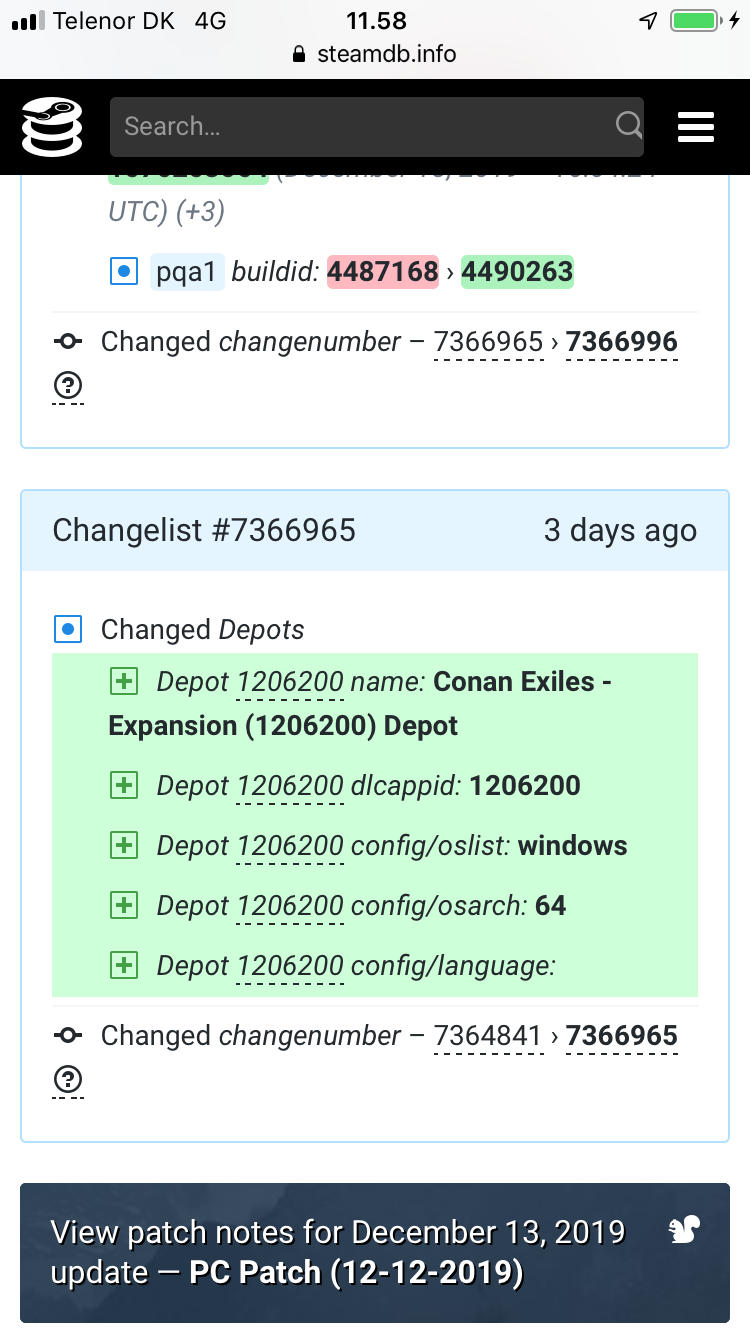View patch notes for December 13, 2019
This screenshot has height=1334, width=750.
pyautogui.click(x=340, y=1252)
